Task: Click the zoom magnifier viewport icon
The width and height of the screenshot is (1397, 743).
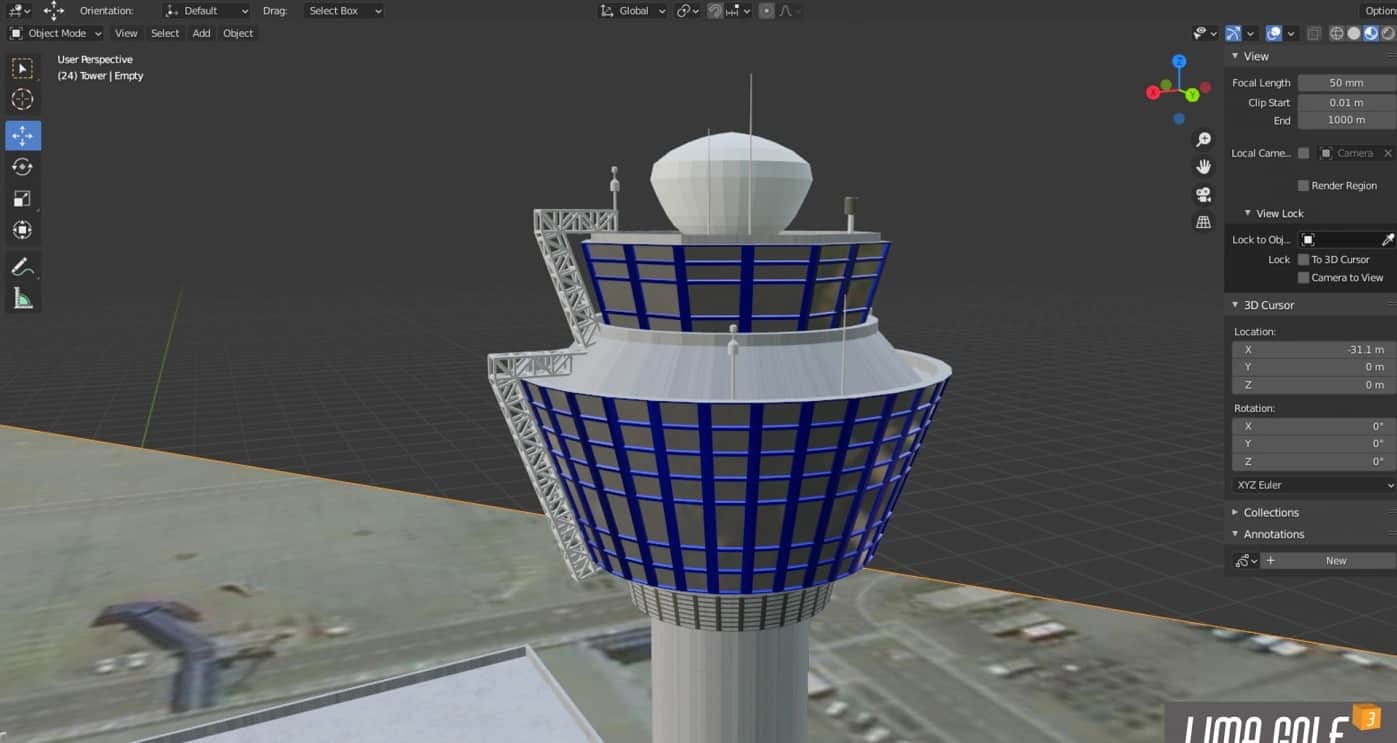Action: point(1203,140)
